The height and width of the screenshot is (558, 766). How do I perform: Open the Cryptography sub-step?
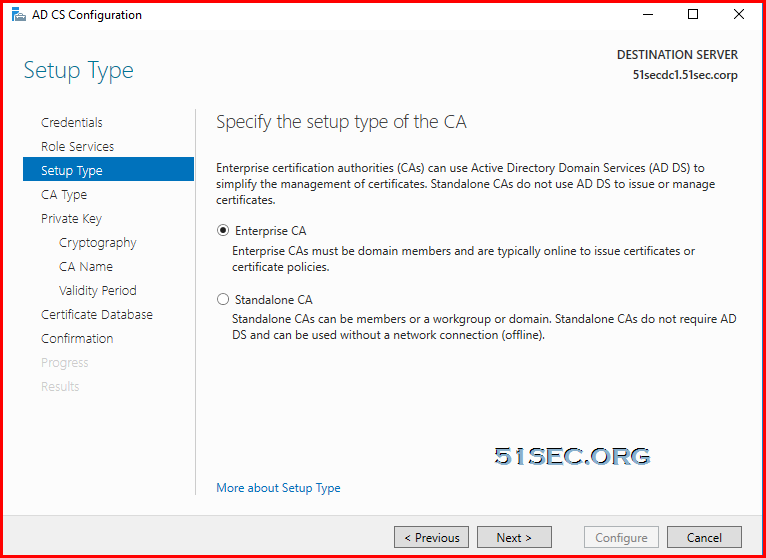[98, 242]
